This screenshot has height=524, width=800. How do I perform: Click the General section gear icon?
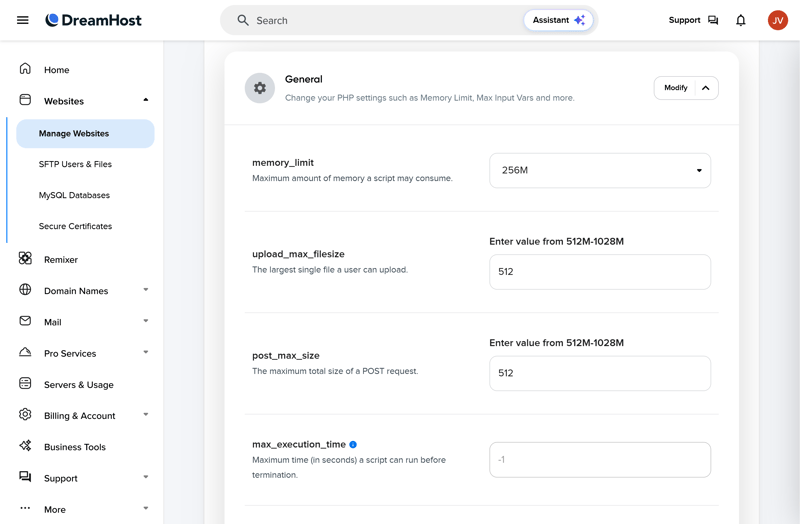260,88
